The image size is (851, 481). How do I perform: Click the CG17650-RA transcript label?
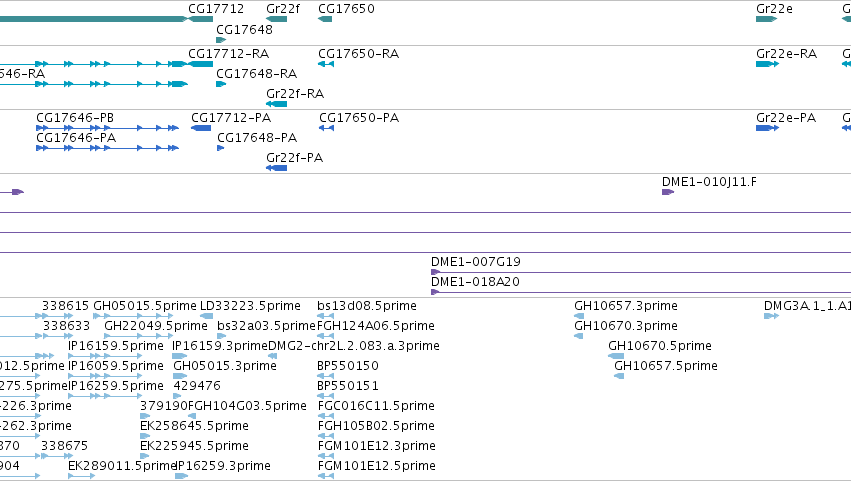coord(358,54)
